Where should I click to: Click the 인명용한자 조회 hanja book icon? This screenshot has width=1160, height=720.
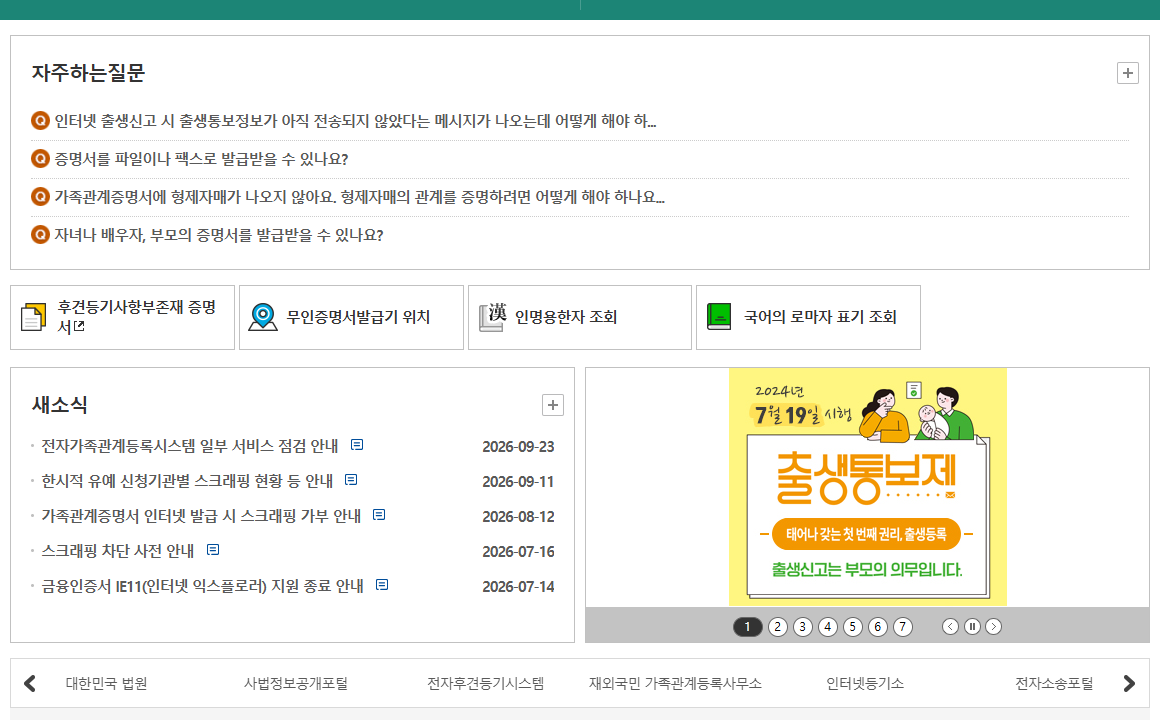[492, 317]
